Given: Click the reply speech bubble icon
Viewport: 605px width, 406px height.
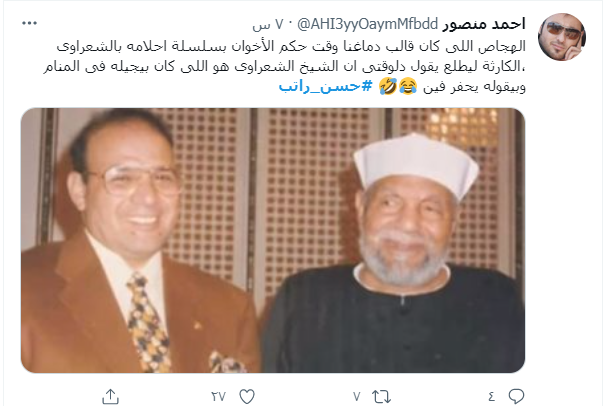Looking at the screenshot, I should coord(516,396).
